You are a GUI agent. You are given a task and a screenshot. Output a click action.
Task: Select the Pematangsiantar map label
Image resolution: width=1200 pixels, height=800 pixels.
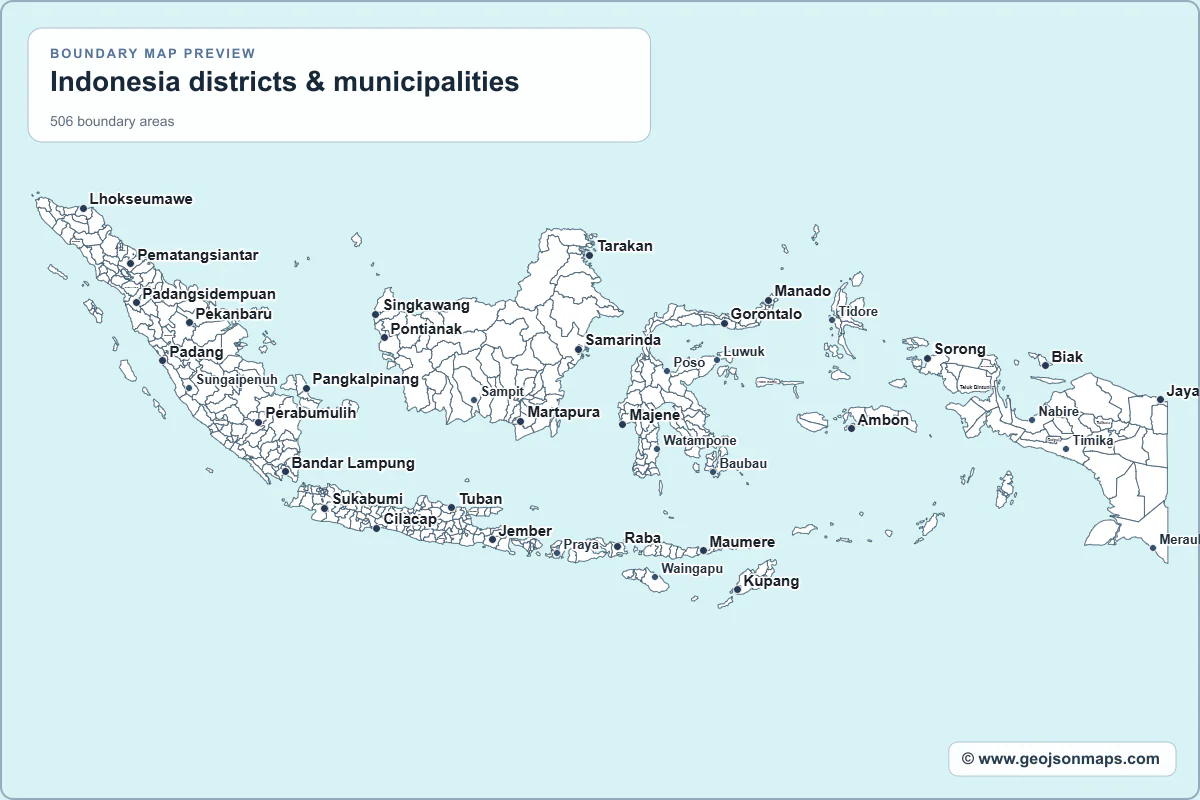198,255
